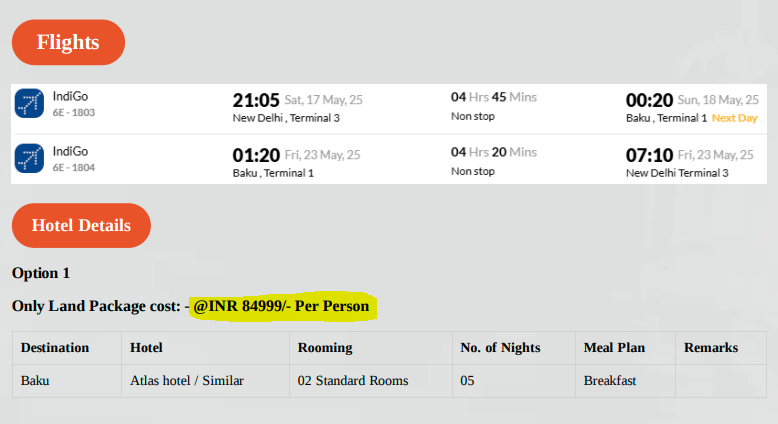Select arrival time 00:20 at Baku

pos(649,100)
